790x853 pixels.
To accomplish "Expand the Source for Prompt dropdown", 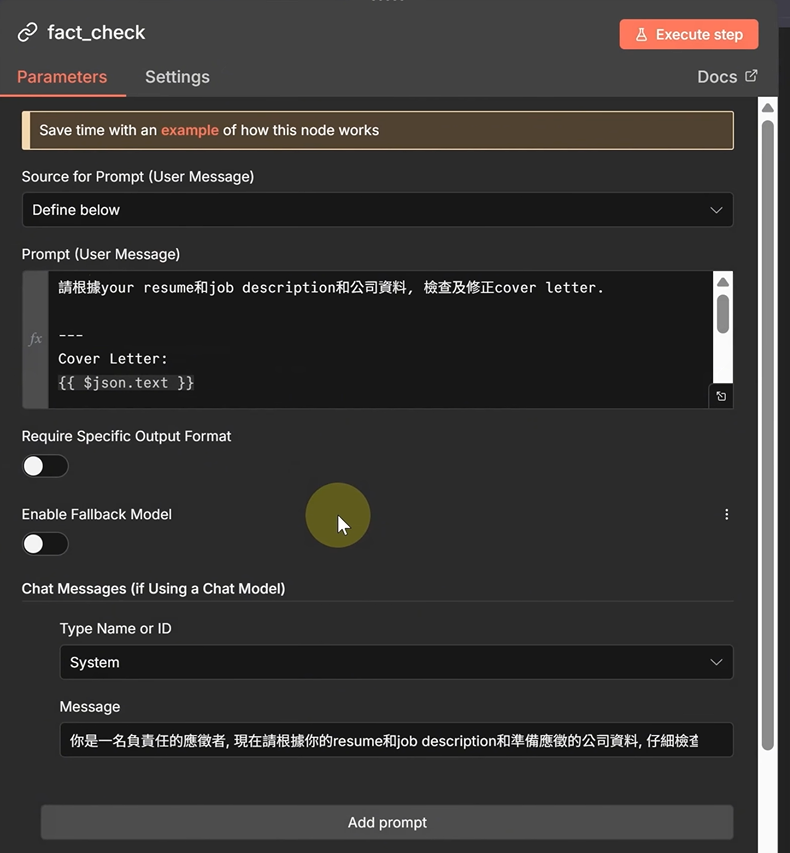I will [377, 210].
